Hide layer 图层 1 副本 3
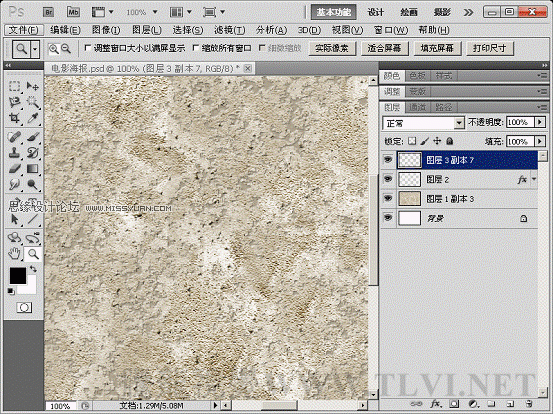The image size is (553, 414). [388, 199]
